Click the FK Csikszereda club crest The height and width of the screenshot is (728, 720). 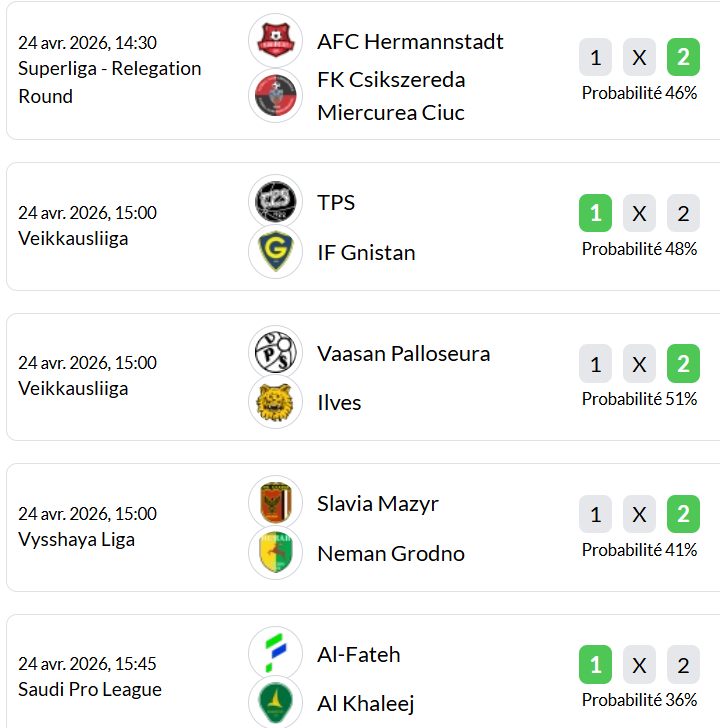click(275, 96)
